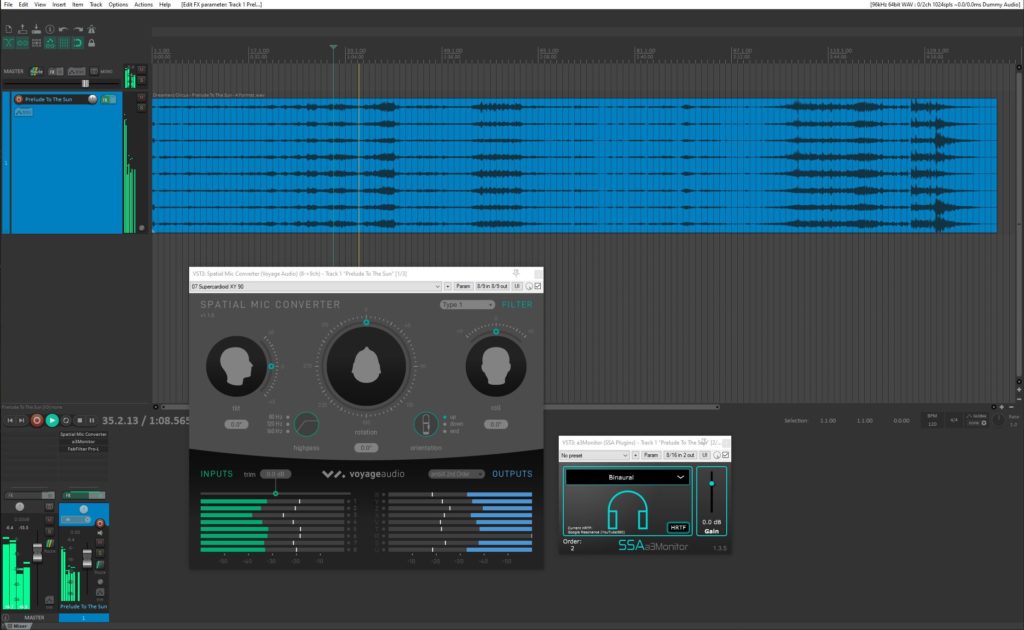Click monitoring speaker icon in mixer strip
Image resolution: width=1024 pixels, height=630 pixels.
100,533
